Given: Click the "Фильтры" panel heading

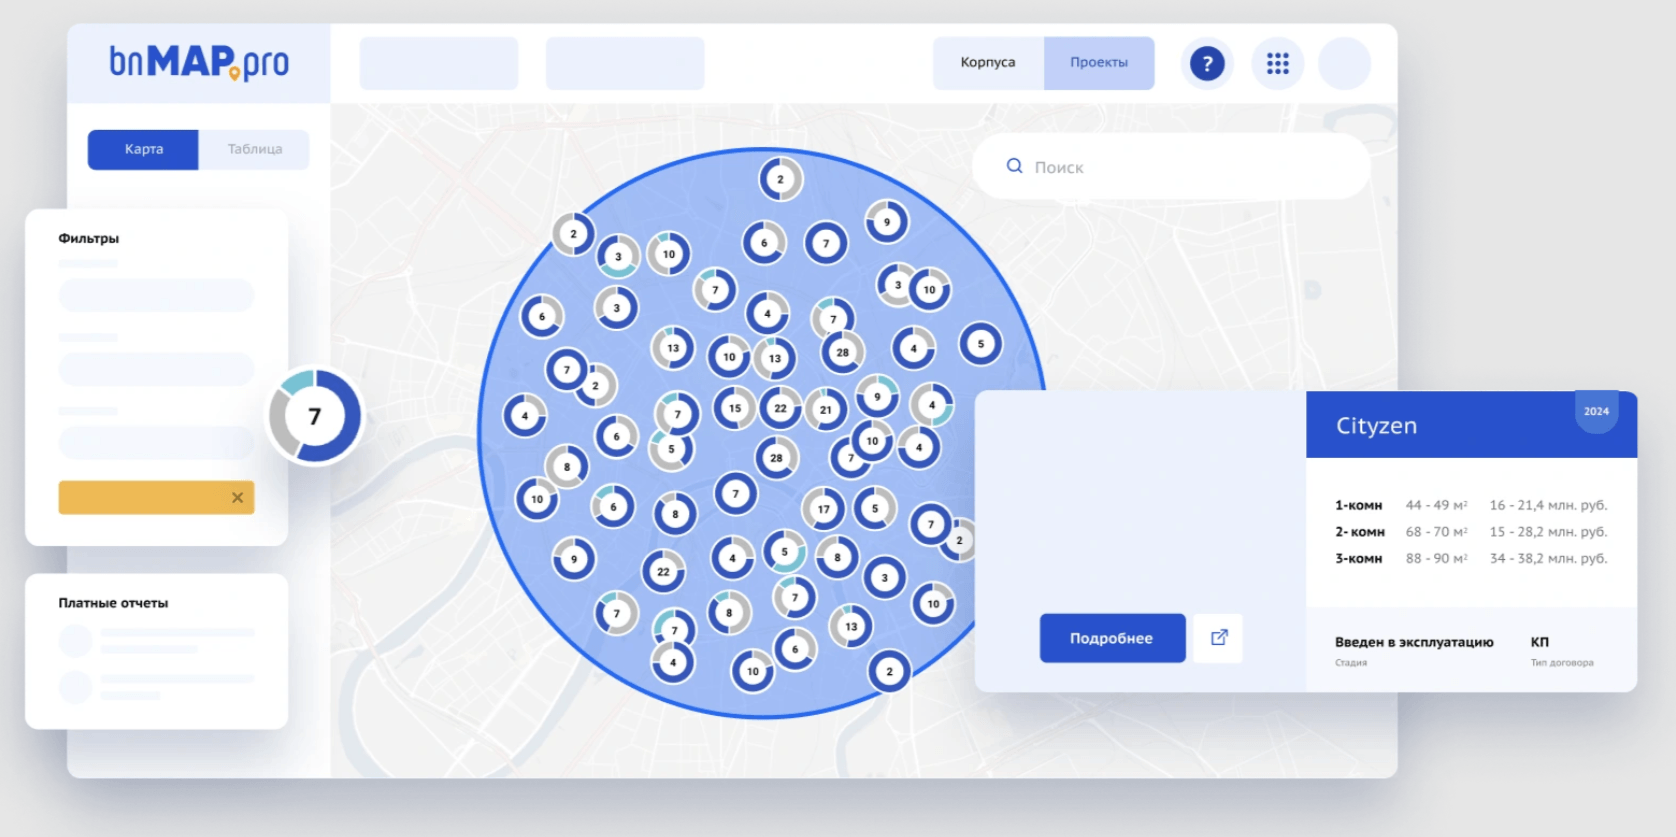Looking at the screenshot, I should coord(89,238).
